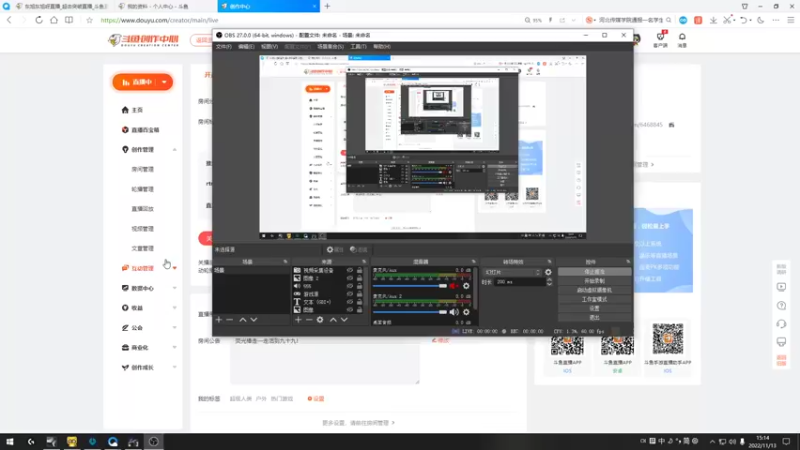The width and height of the screenshot is (800, 450).
Task: Click 启动虚拟摄像机 button
Action: click(594, 290)
